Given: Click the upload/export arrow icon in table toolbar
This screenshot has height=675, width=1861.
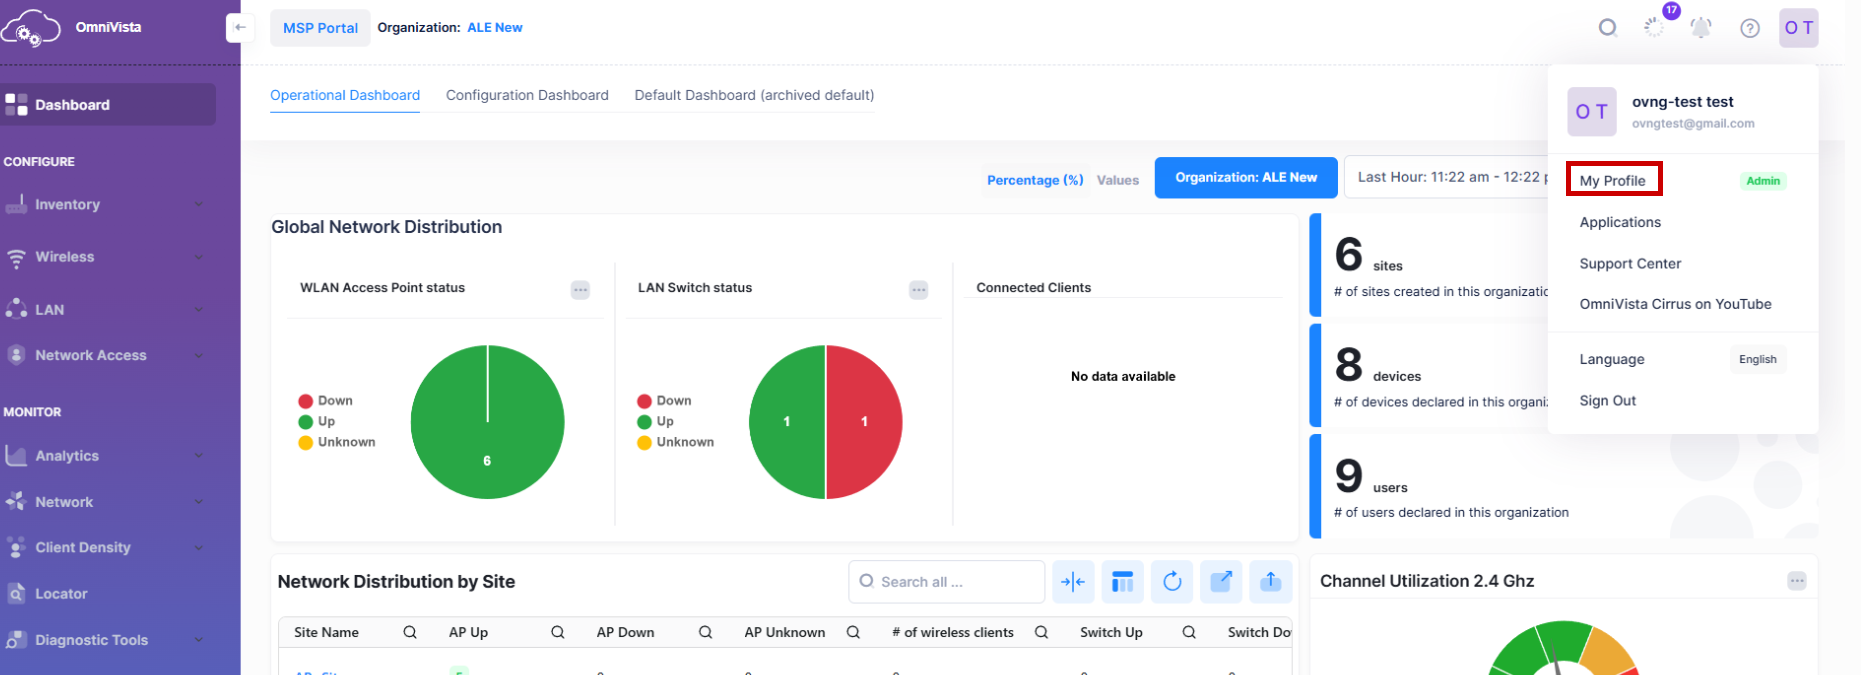Looking at the screenshot, I should click(1270, 582).
